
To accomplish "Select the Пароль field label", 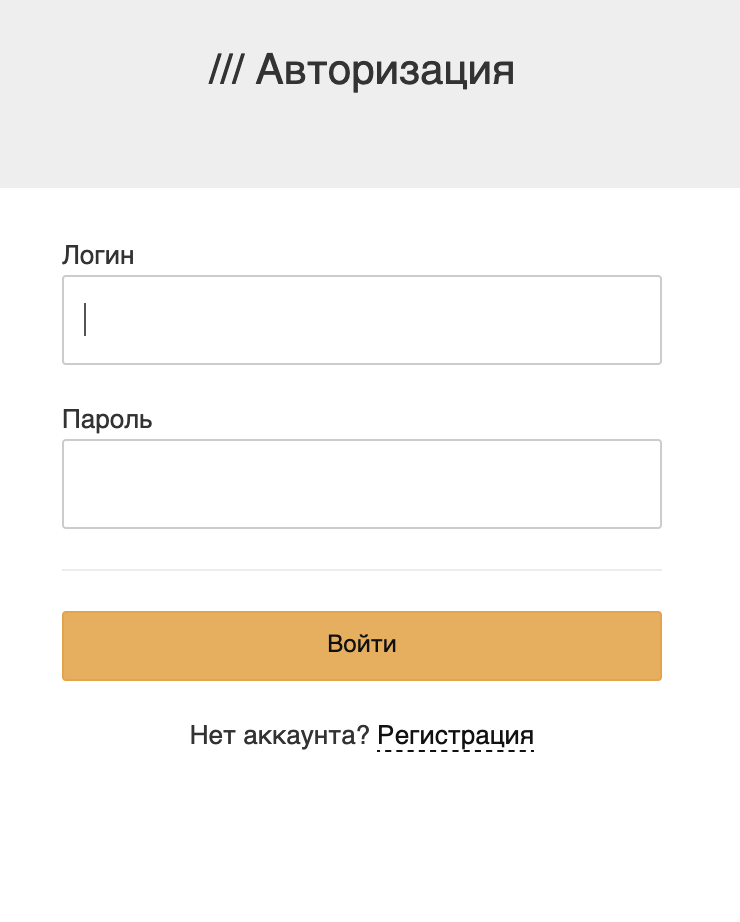I will (107, 419).
